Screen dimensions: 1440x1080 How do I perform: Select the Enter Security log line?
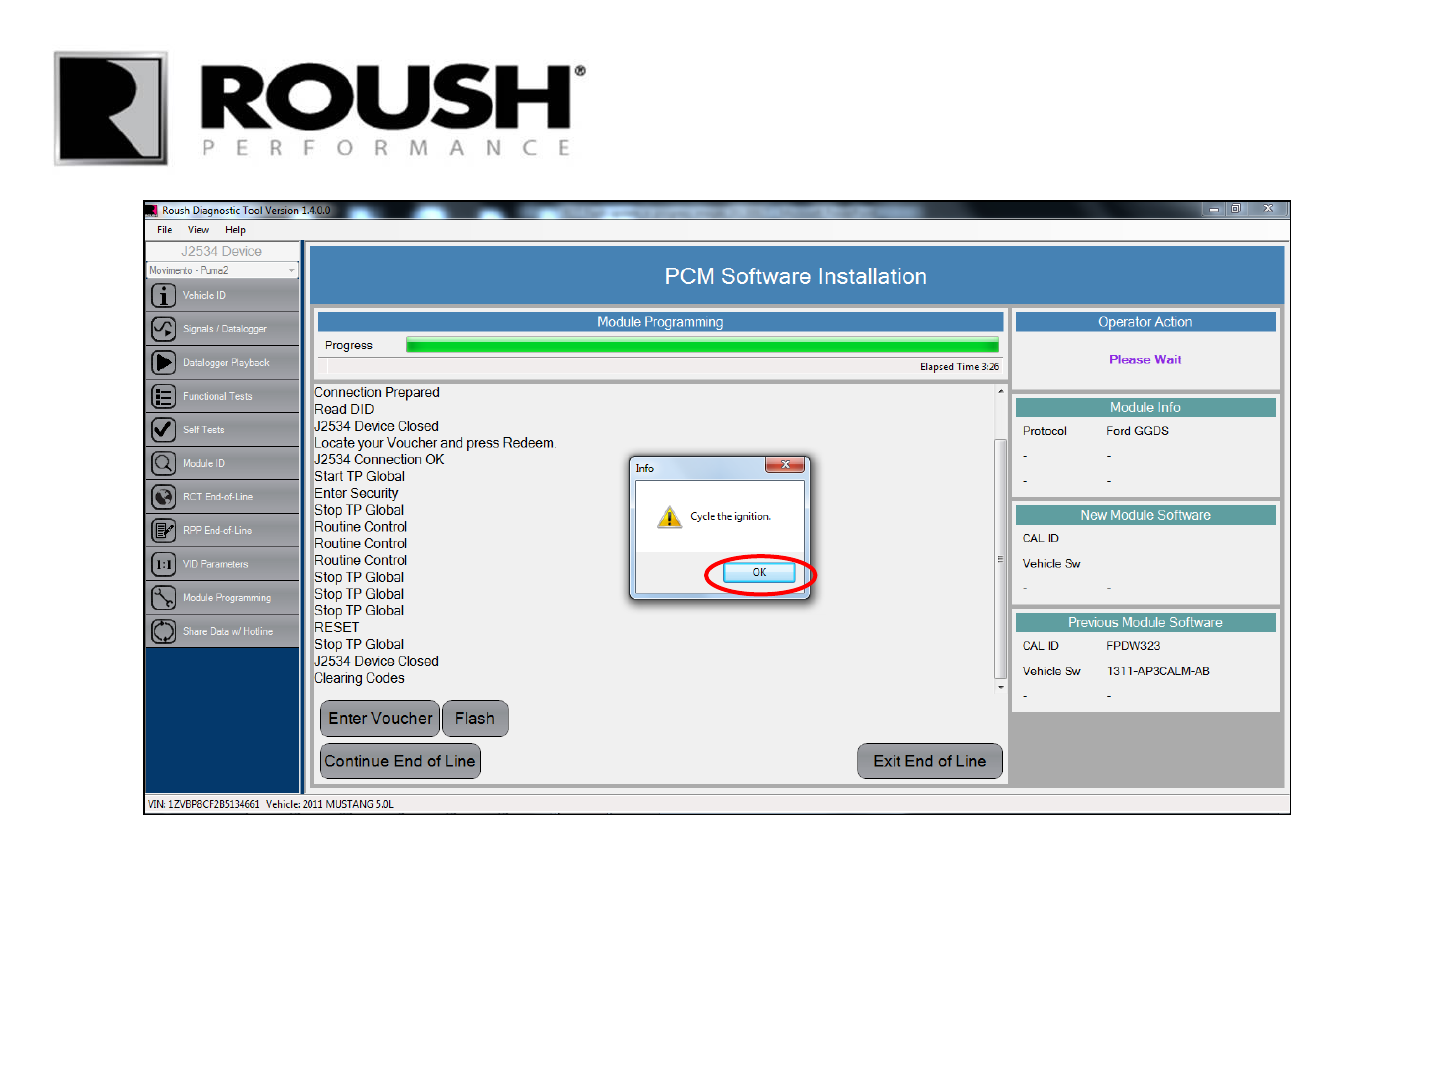click(356, 493)
